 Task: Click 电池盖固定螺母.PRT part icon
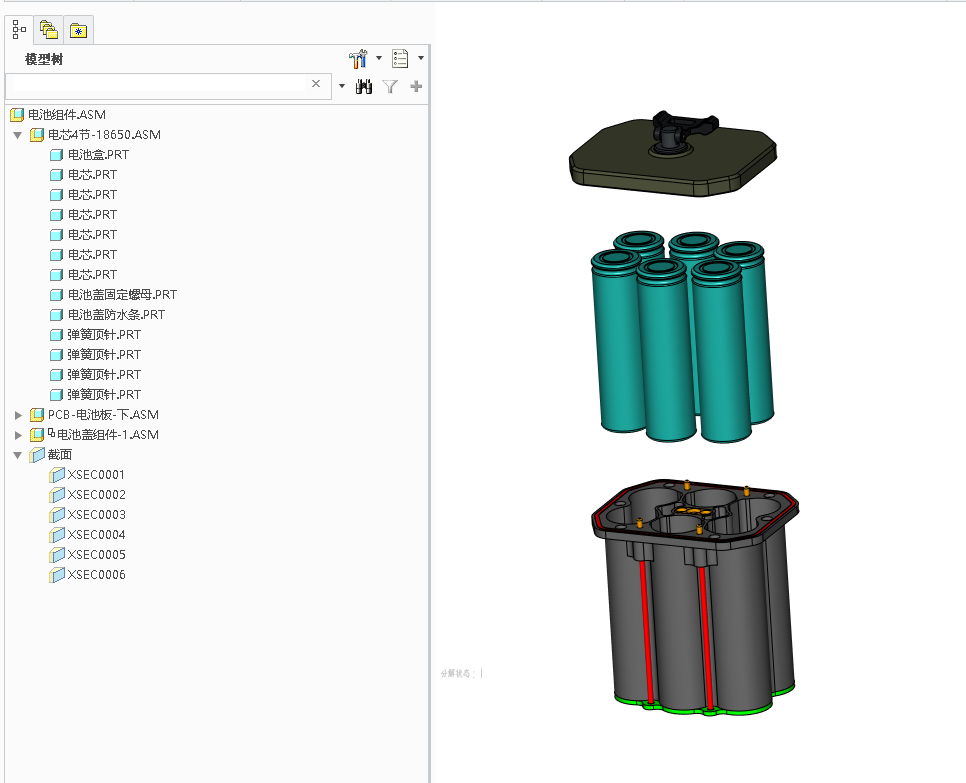[x=56, y=294]
